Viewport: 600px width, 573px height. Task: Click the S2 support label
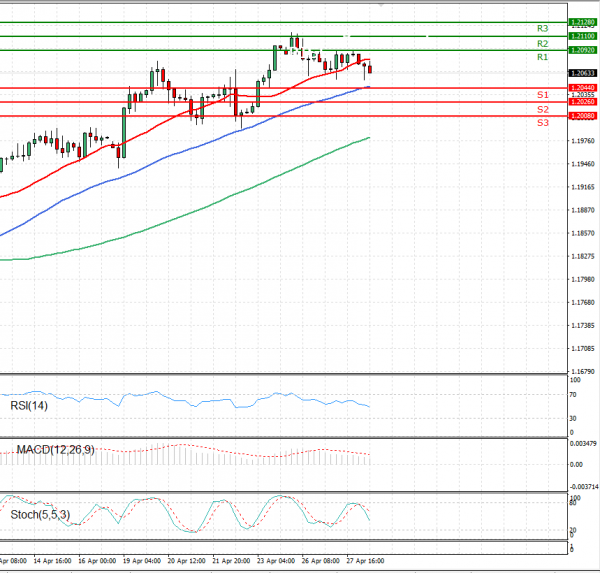point(543,109)
